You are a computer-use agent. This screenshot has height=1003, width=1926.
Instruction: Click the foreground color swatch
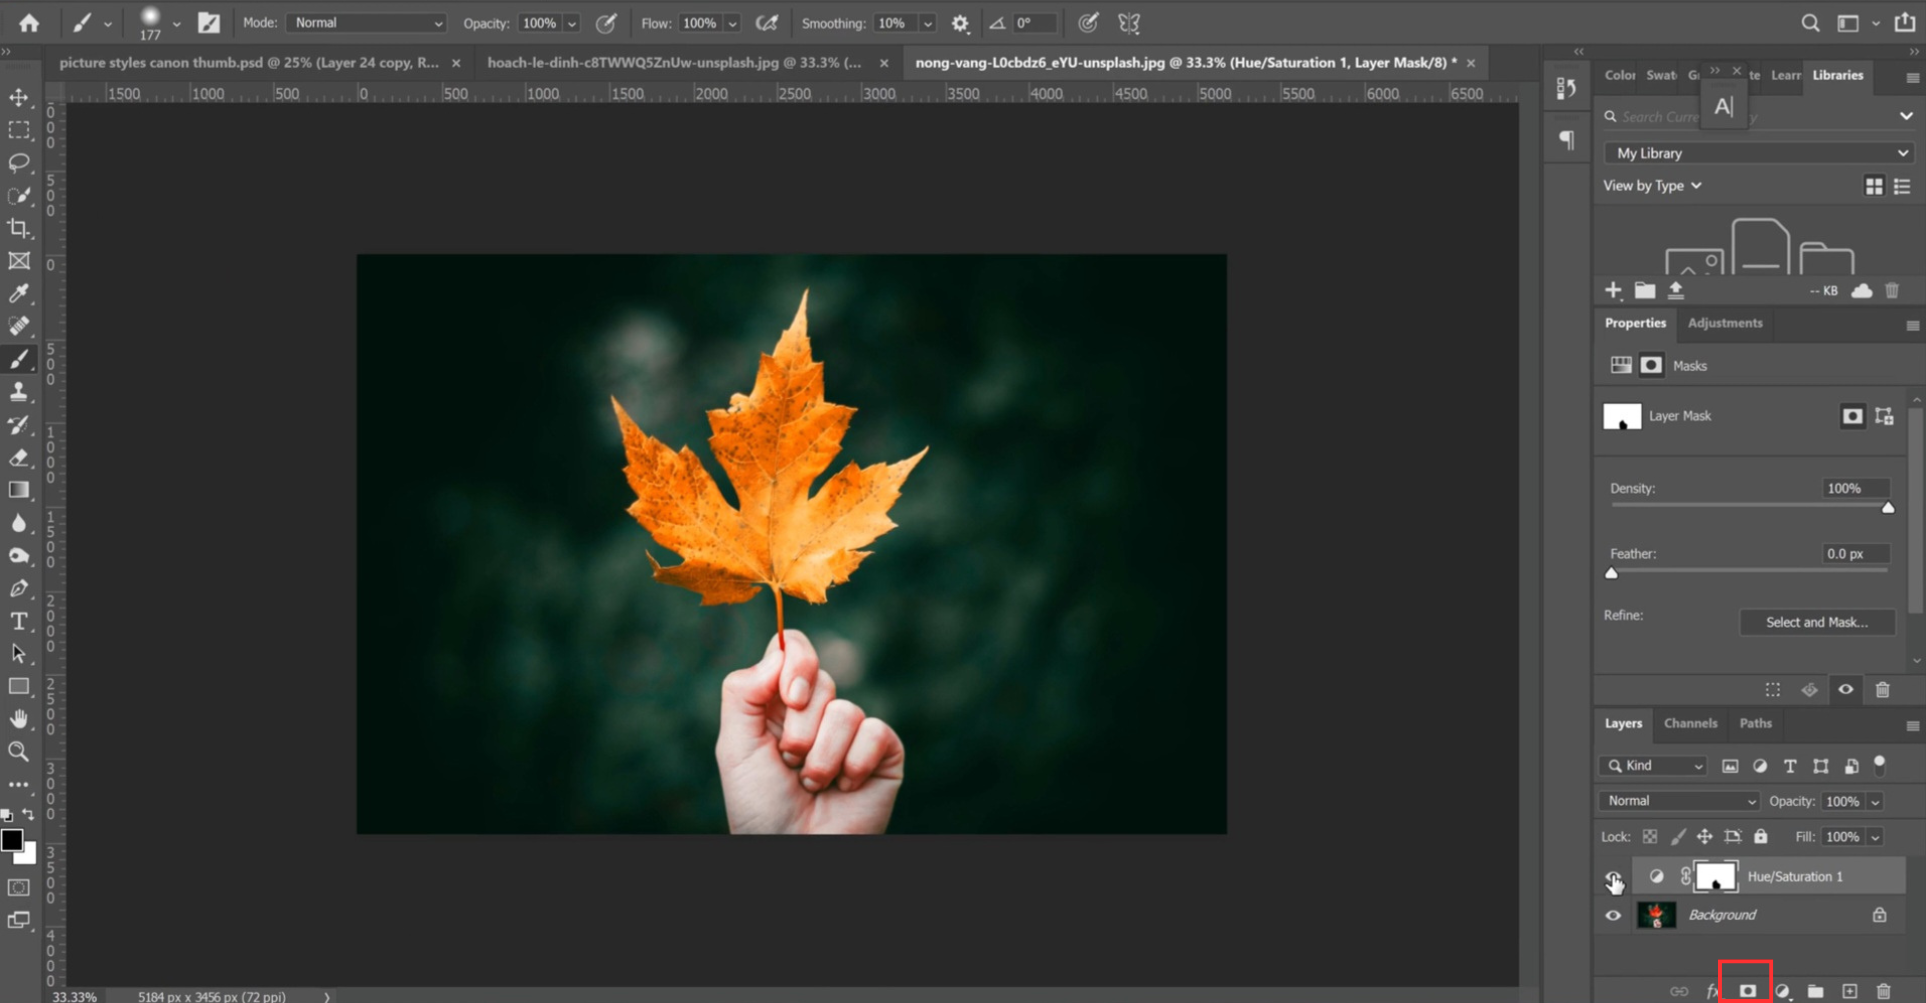point(12,840)
